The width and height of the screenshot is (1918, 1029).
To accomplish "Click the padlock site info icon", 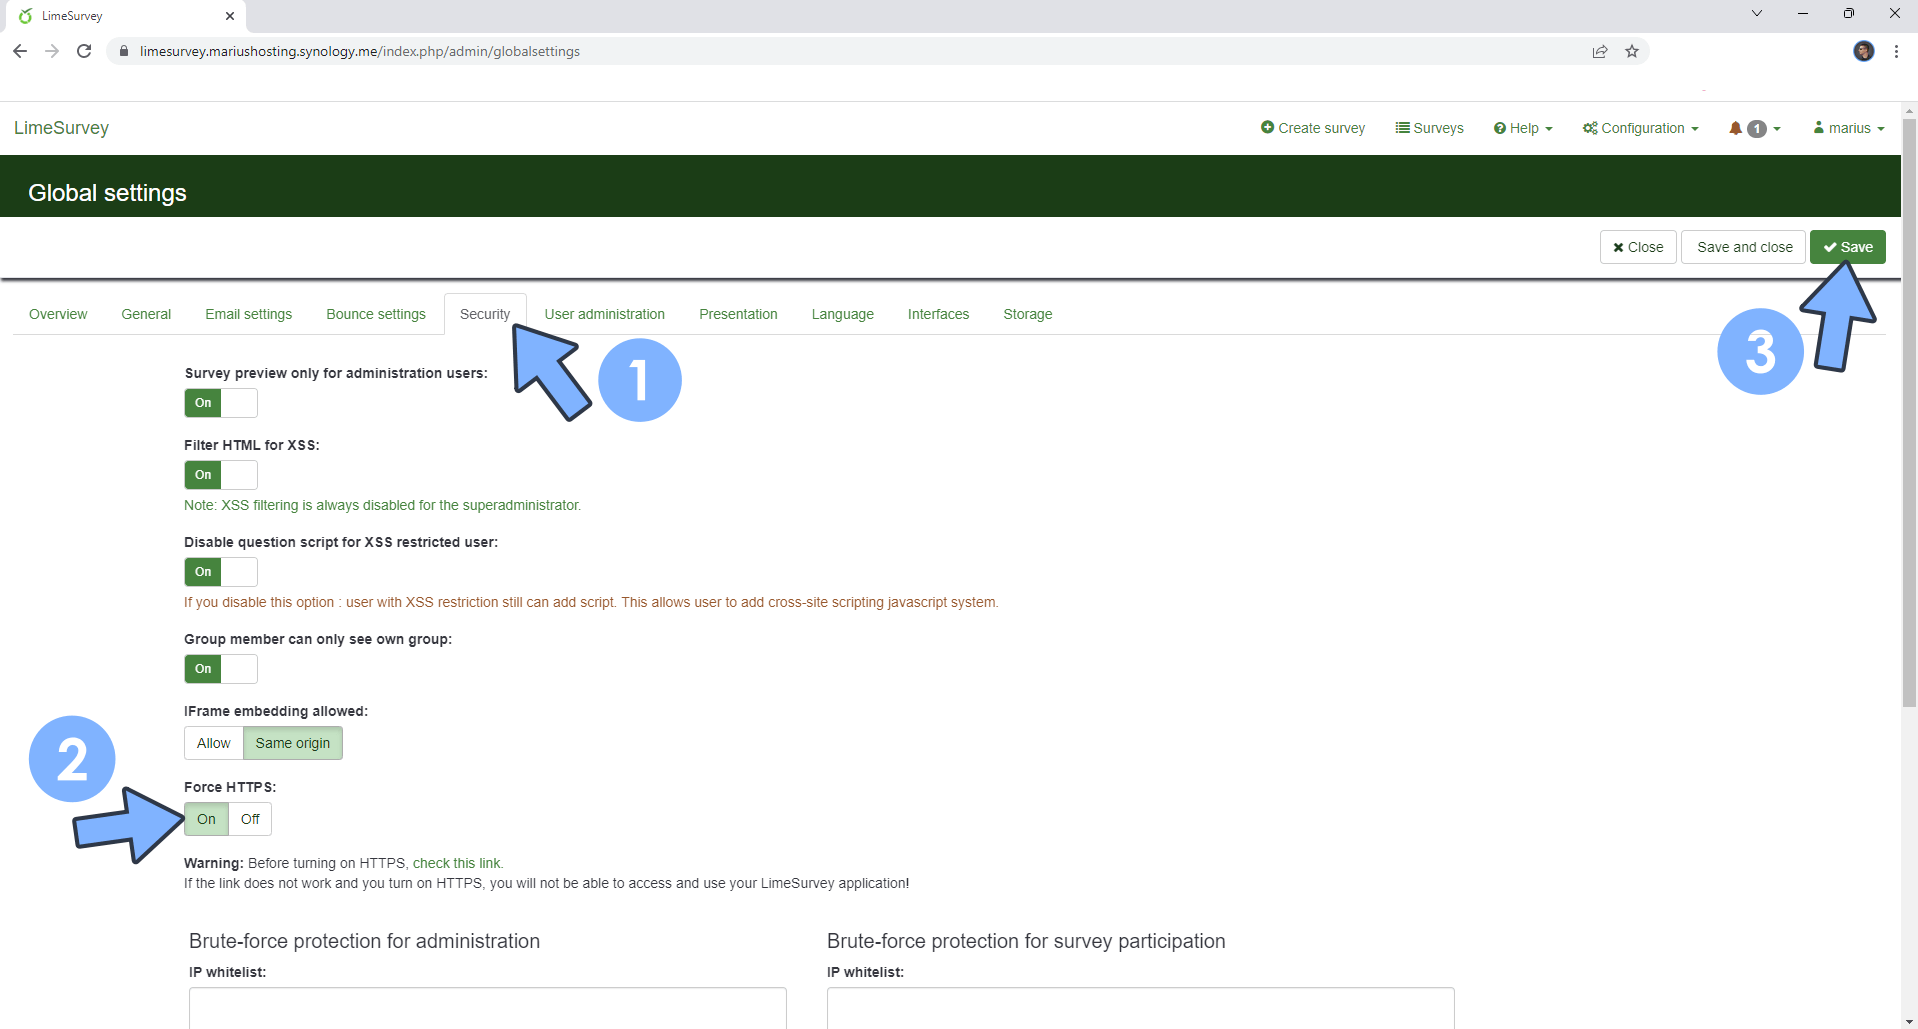I will point(124,51).
